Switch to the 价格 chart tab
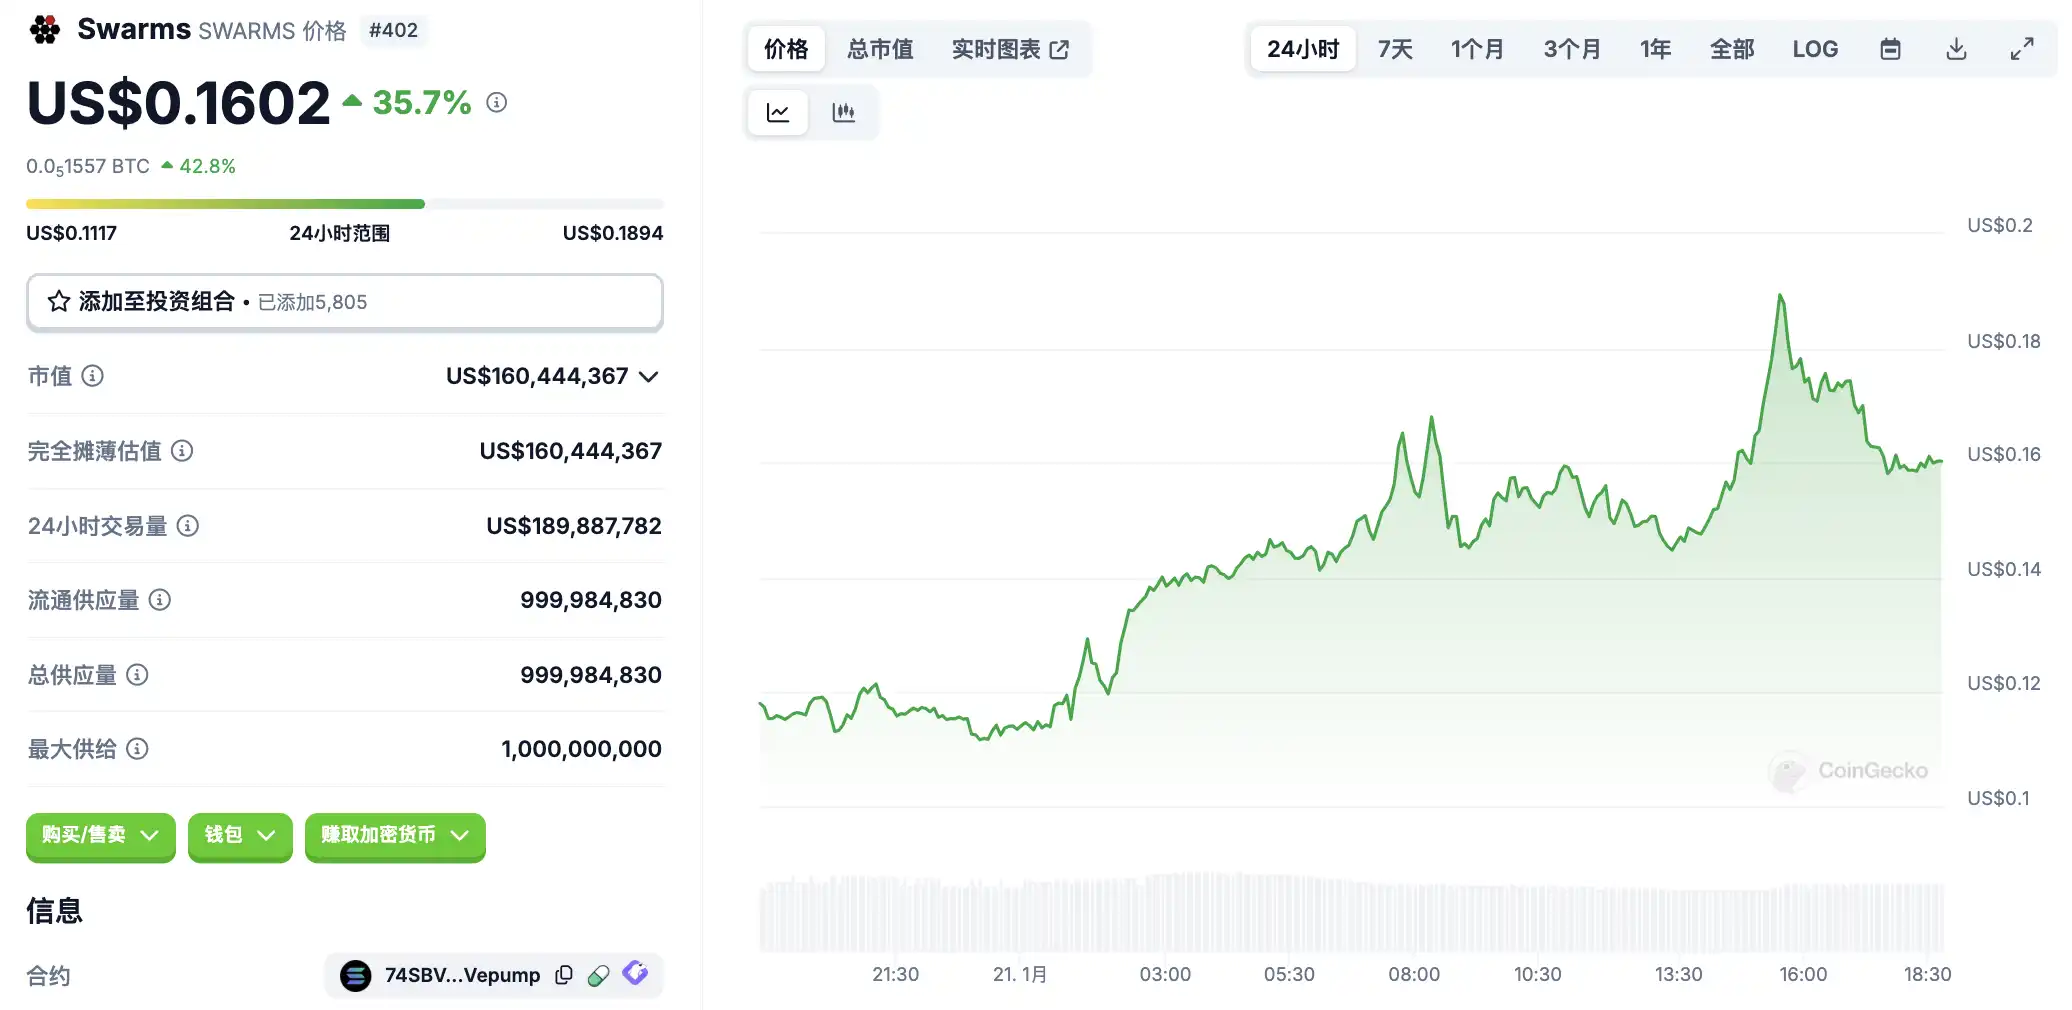 click(x=786, y=49)
